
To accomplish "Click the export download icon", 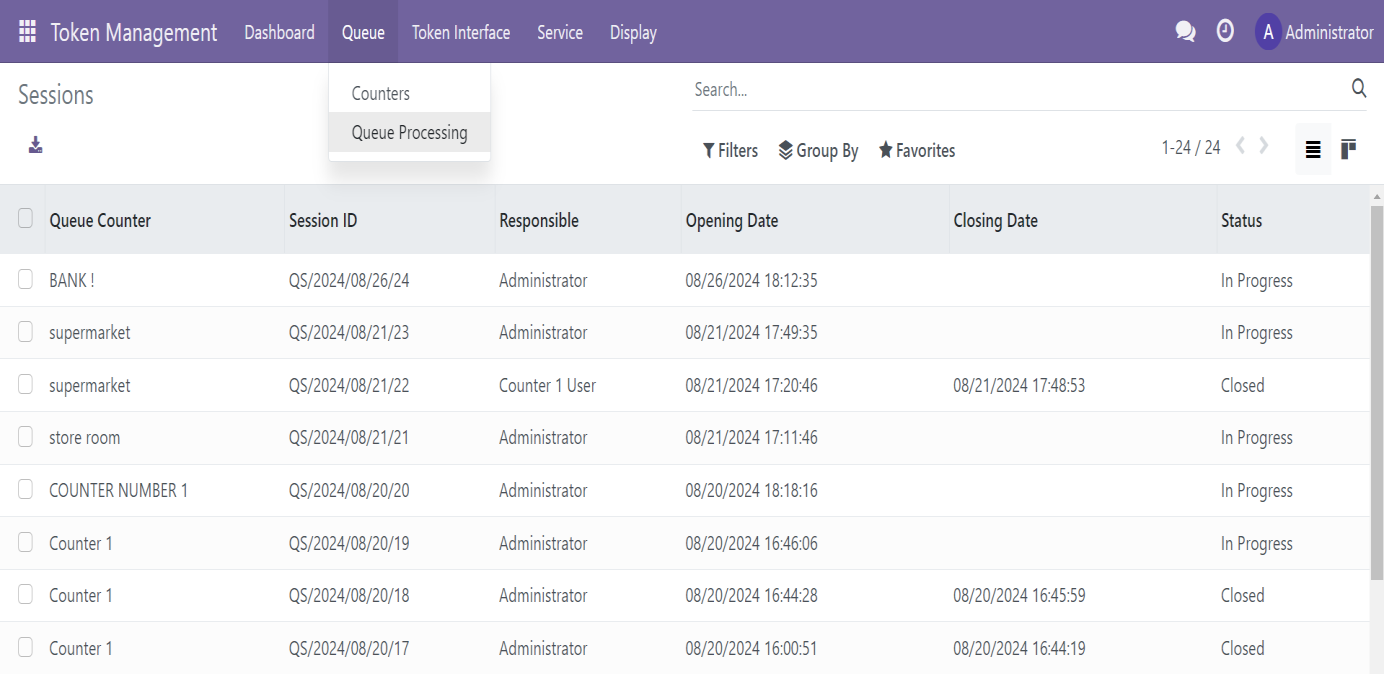I will click(35, 146).
